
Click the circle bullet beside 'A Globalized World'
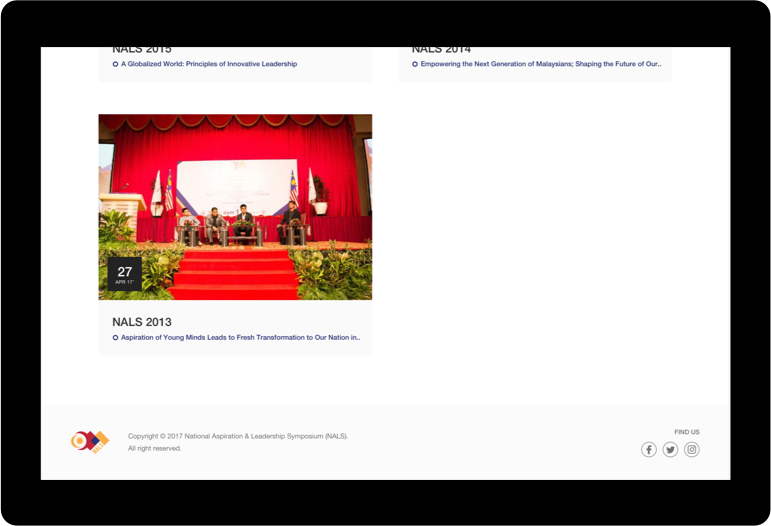tap(116, 64)
